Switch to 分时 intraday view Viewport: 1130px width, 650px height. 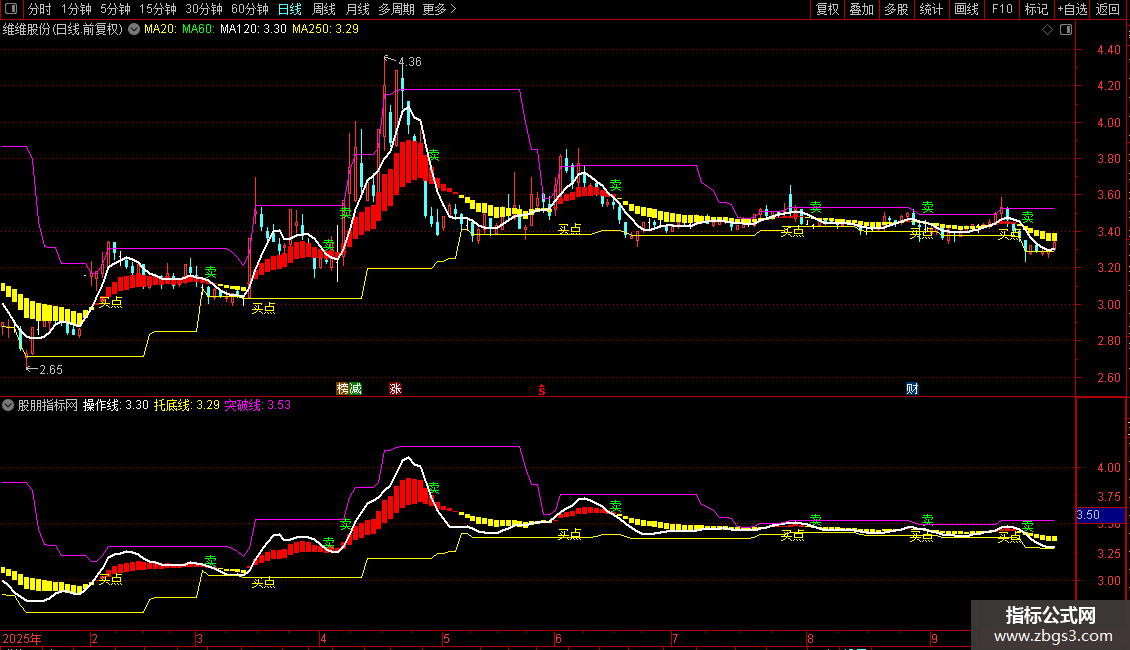tap(40, 9)
